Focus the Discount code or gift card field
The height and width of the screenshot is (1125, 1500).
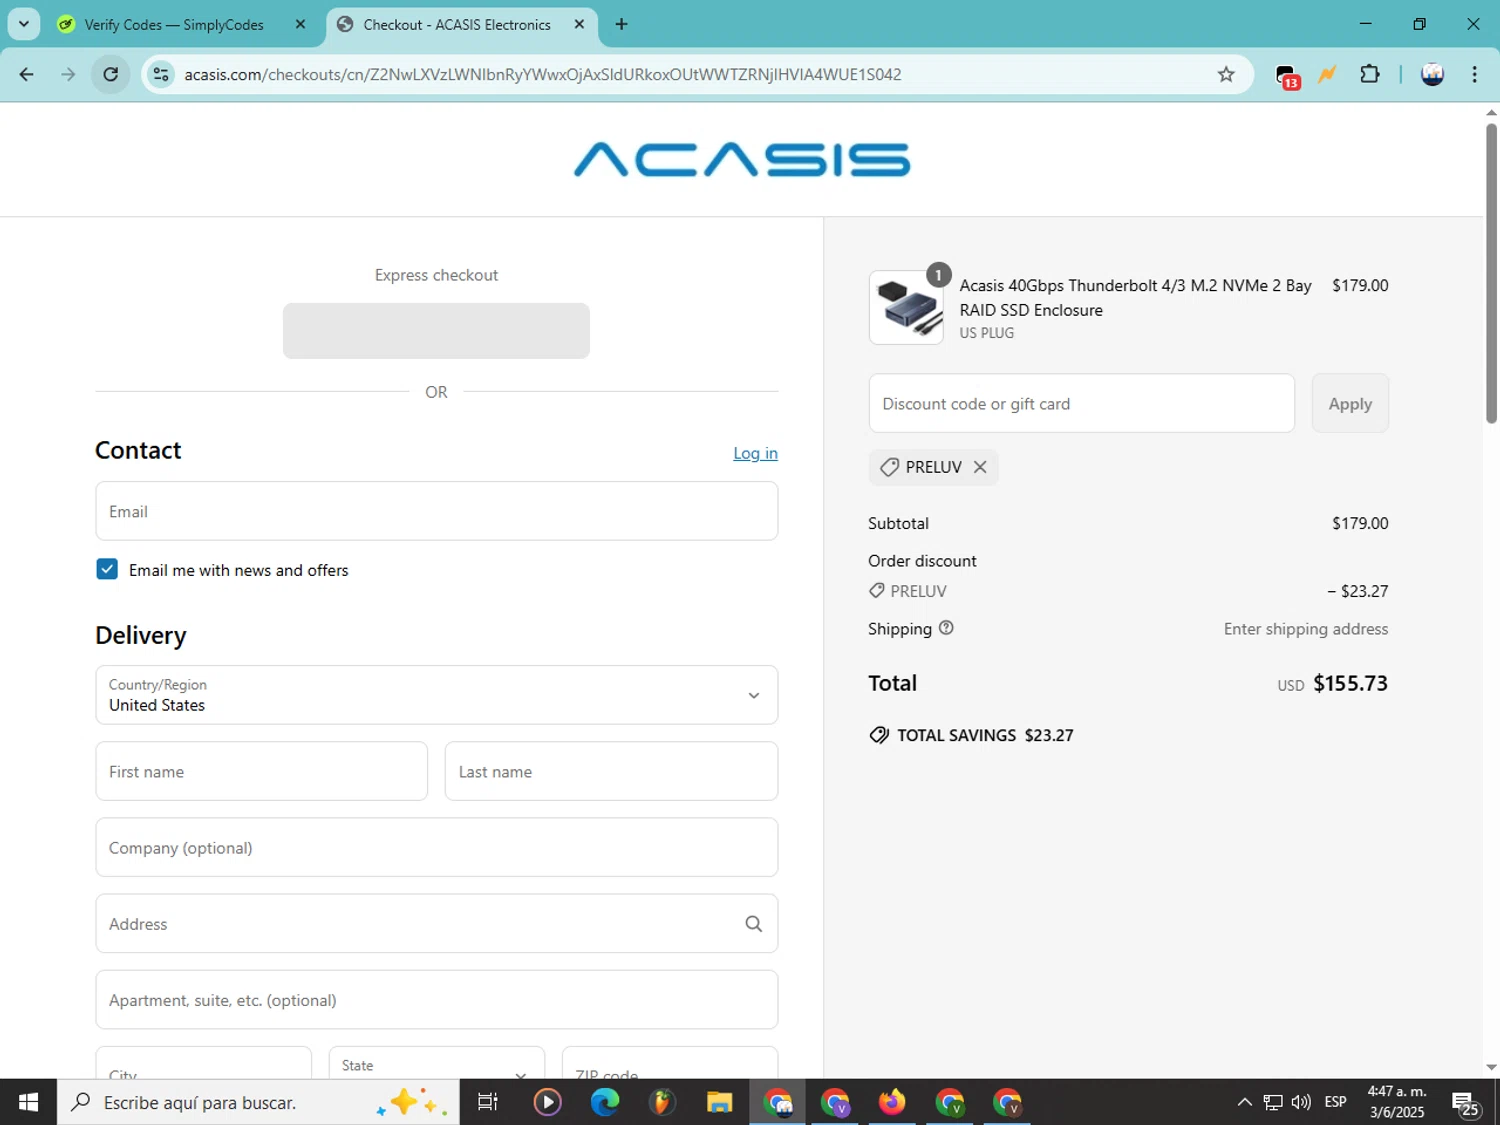[x=1082, y=403]
